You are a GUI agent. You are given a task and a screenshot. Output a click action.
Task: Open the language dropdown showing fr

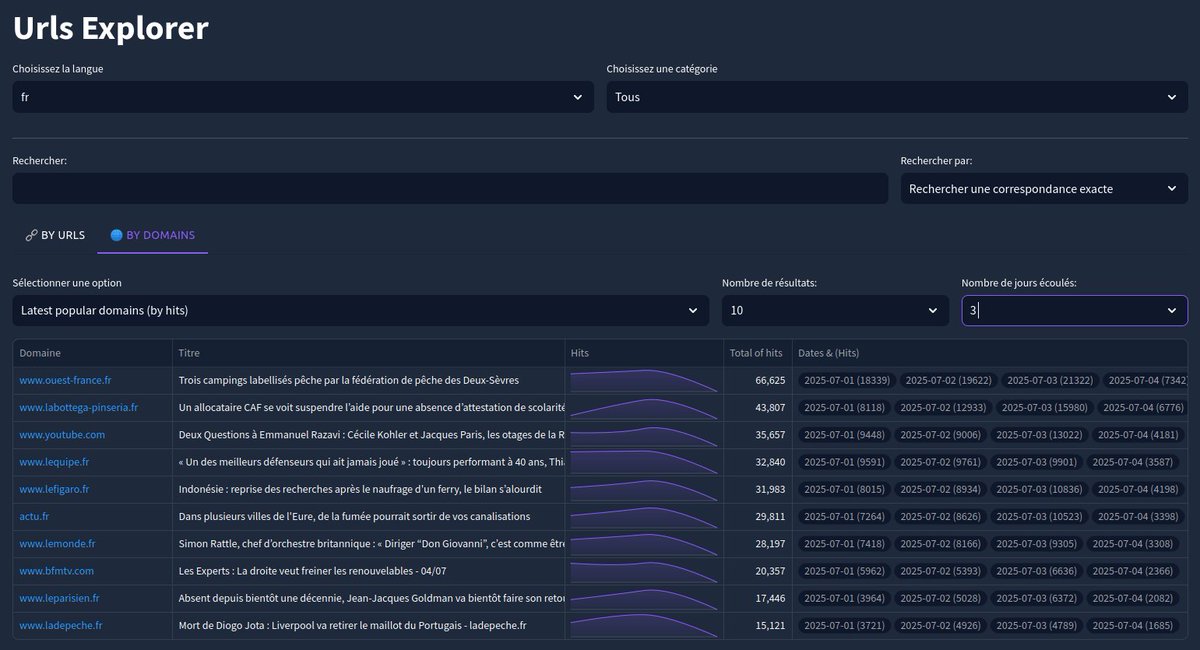302,97
